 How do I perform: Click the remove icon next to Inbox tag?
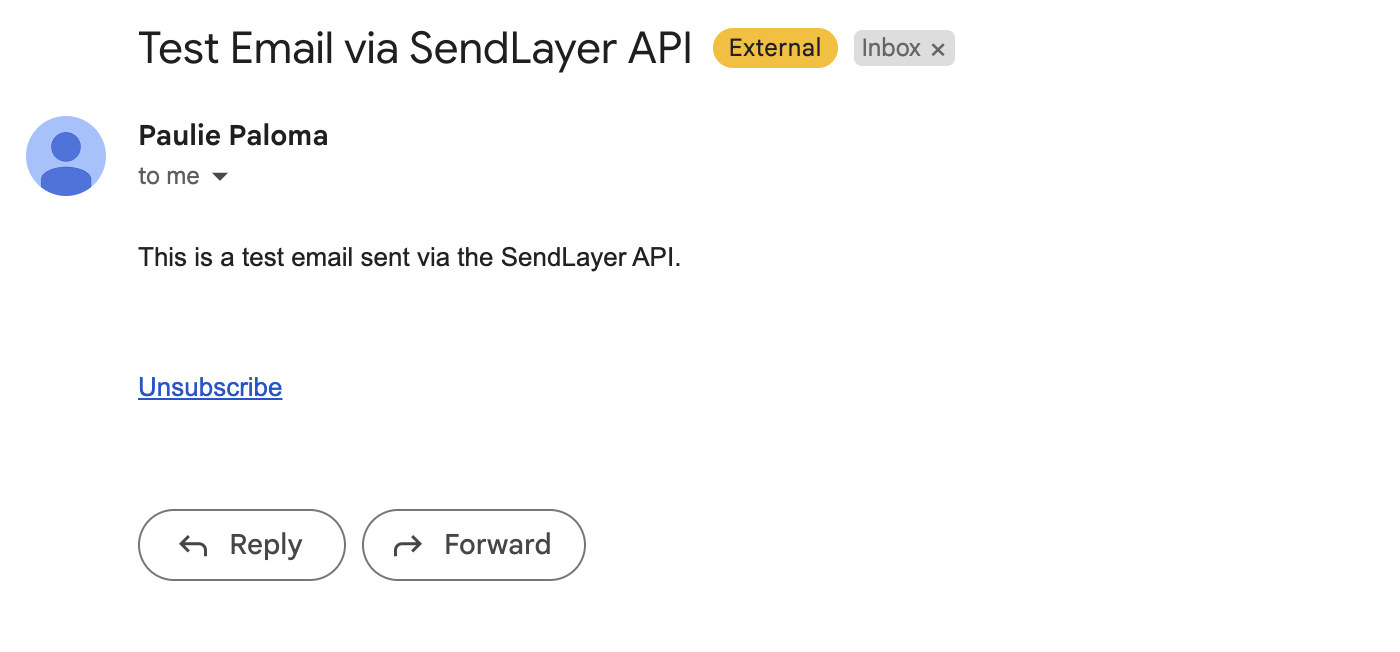[938, 48]
